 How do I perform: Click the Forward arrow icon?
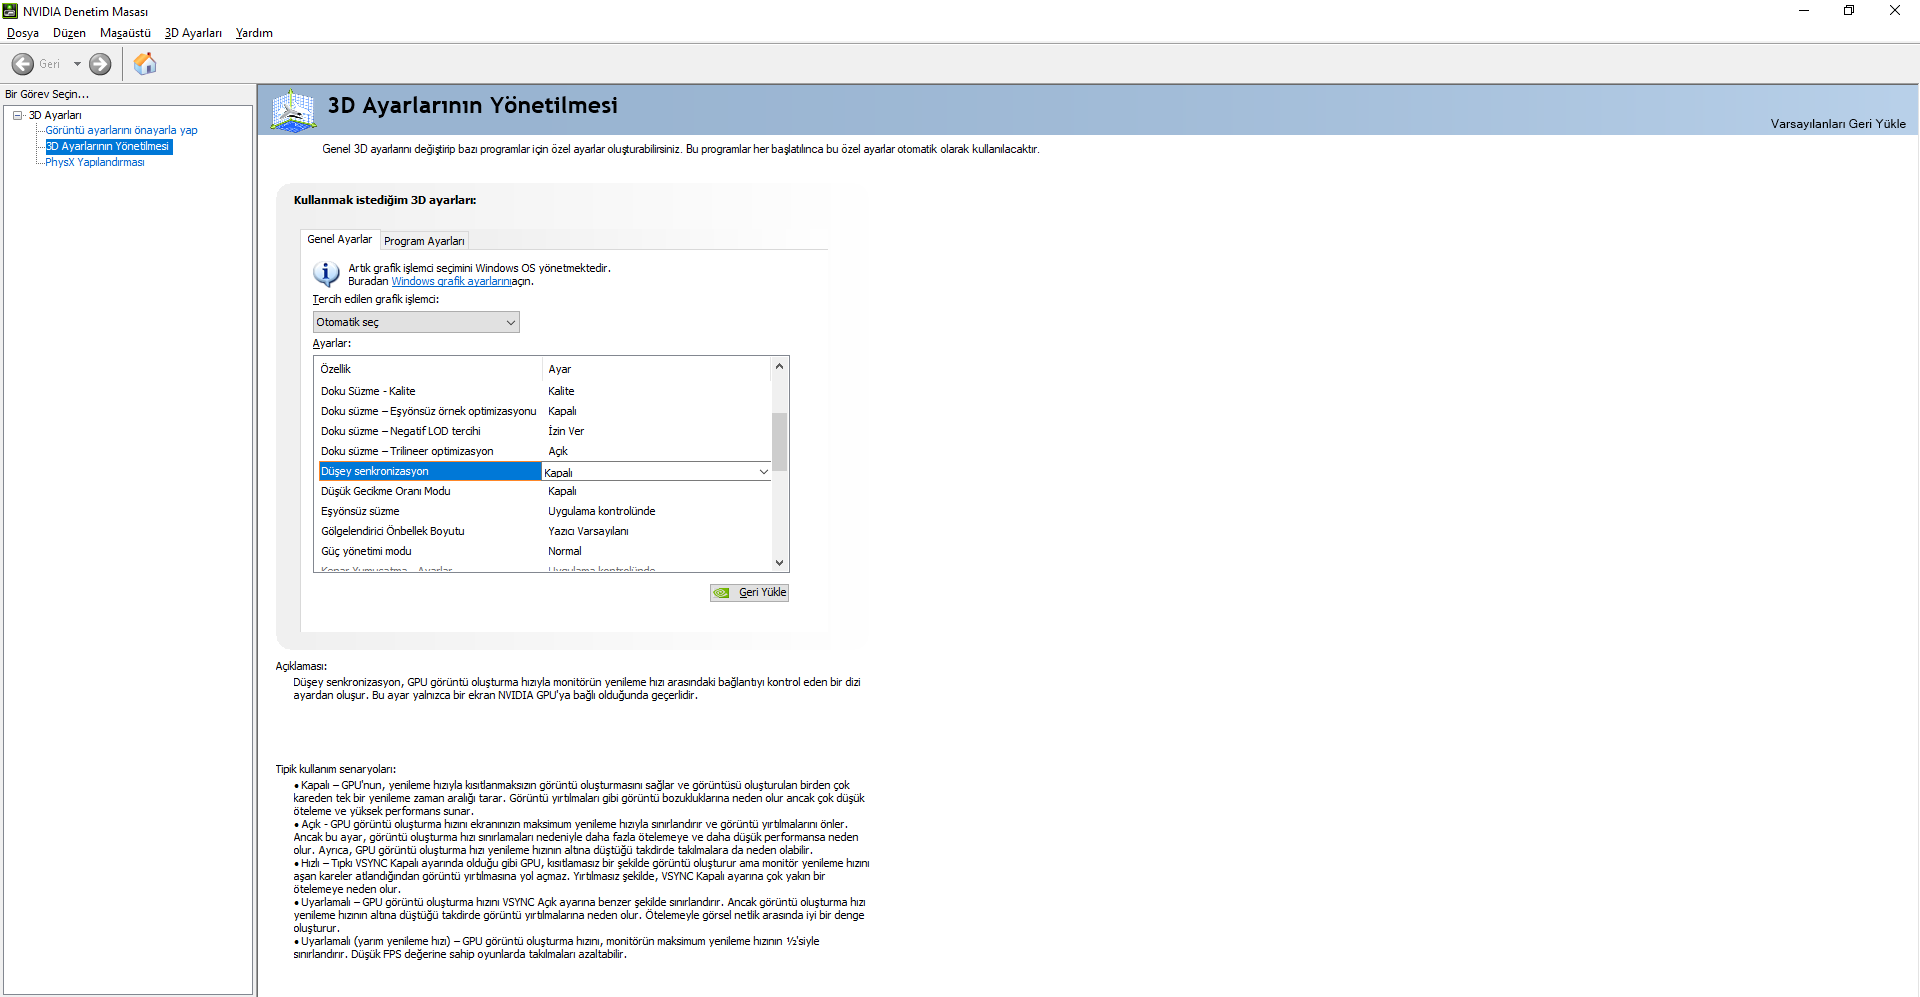pos(100,64)
